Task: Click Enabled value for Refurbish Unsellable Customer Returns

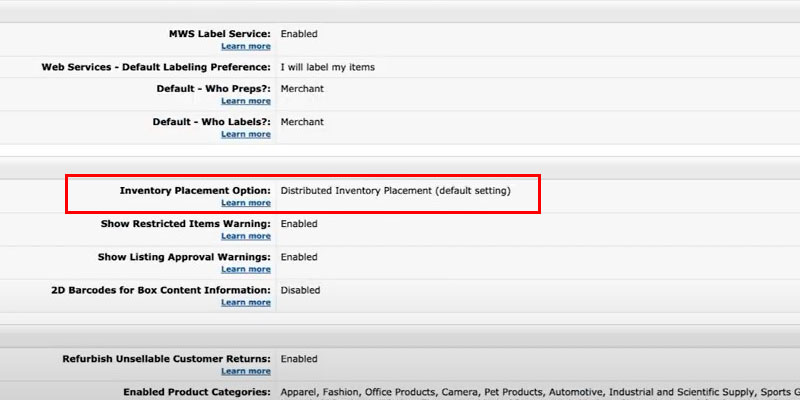Action: click(299, 359)
